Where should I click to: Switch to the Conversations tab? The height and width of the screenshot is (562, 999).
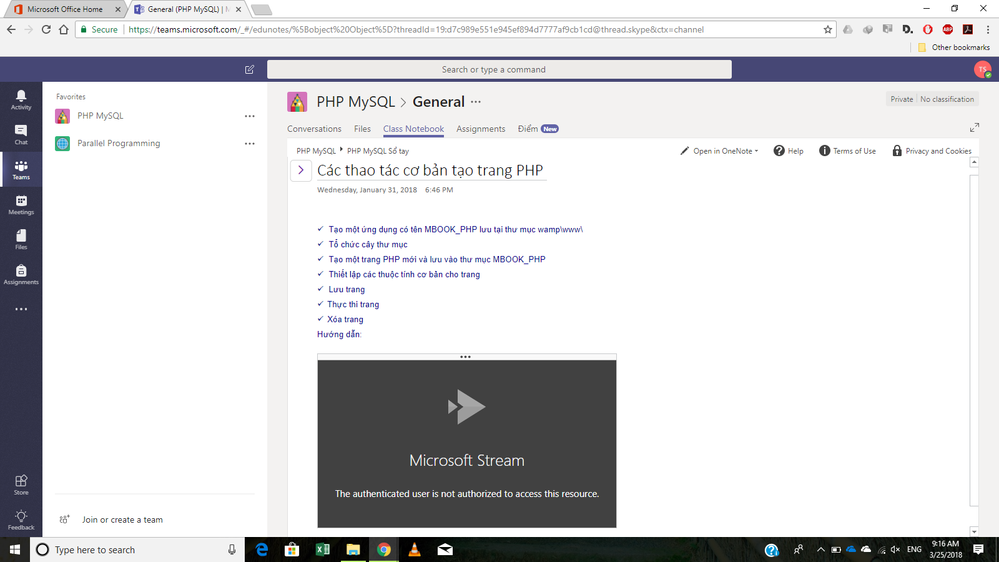(314, 129)
